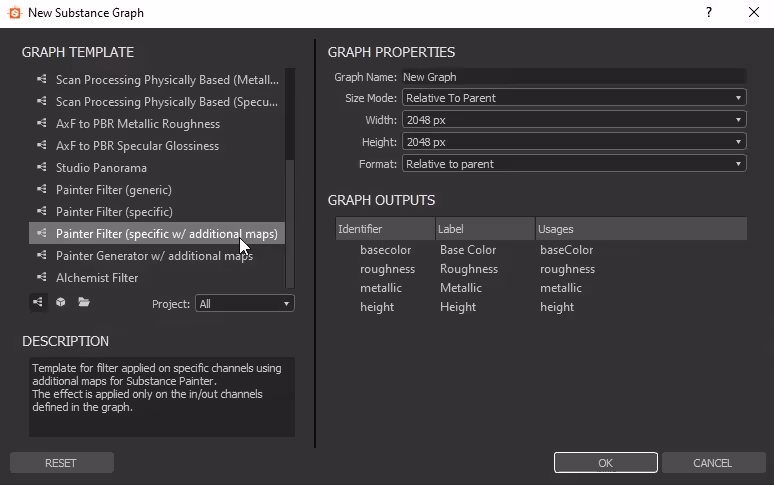
Task: Open the Height dropdown
Action: point(574,142)
